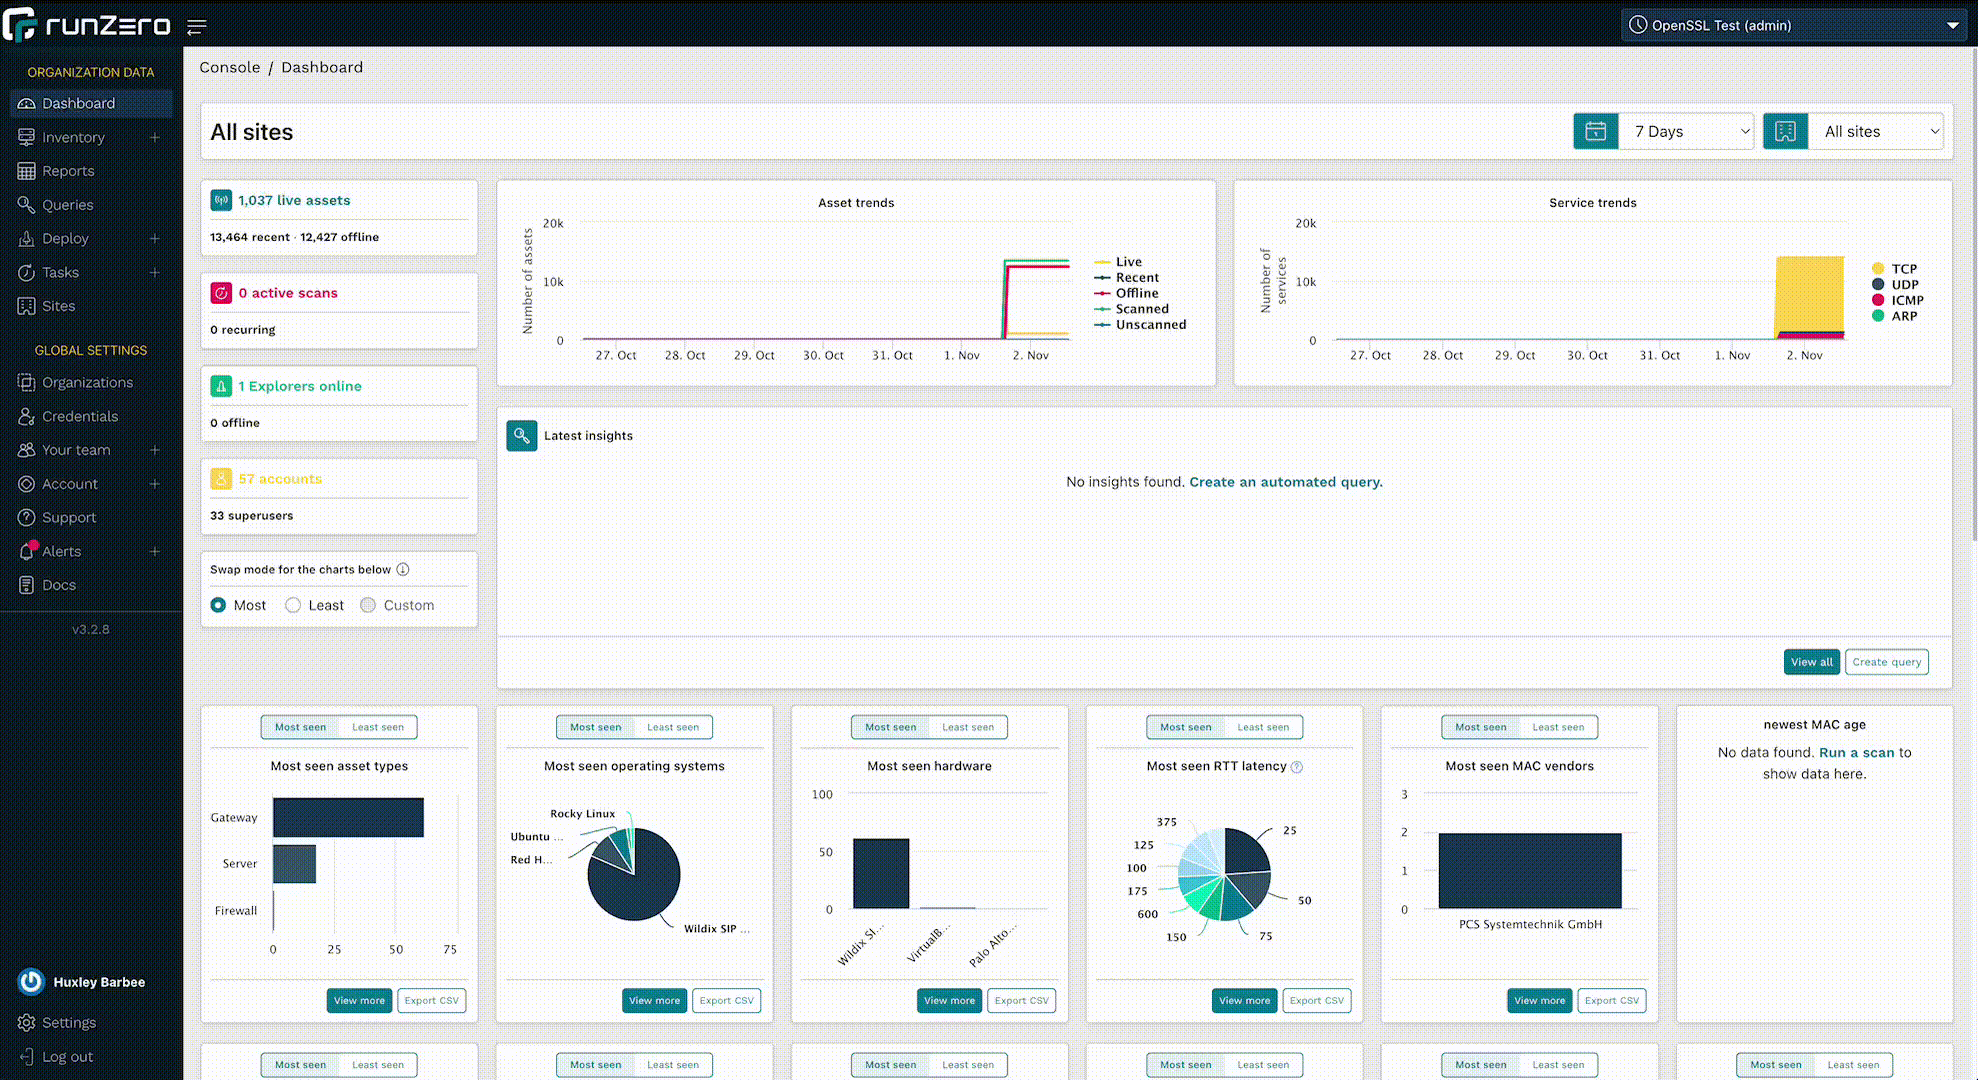Select the Custom radio button
The image size is (1978, 1080).
(x=368, y=605)
